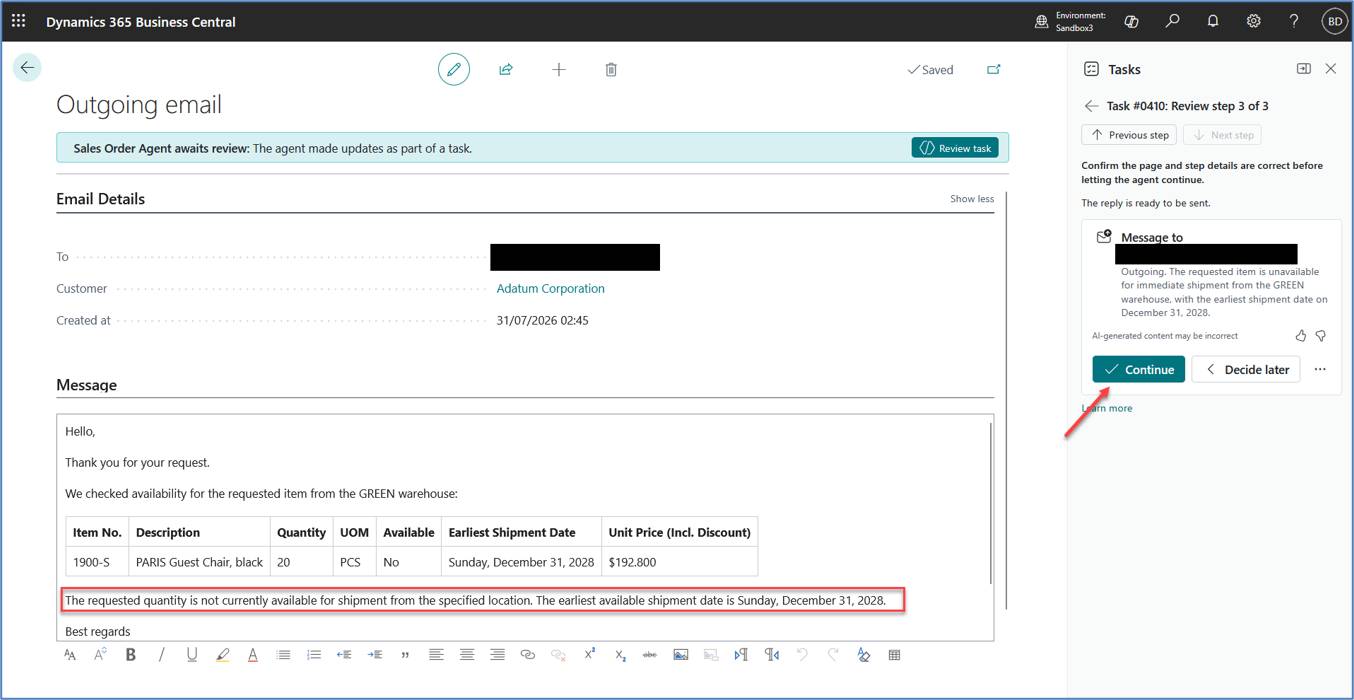Apply underline formatting
Screen dimensions: 1354x700
192,655
